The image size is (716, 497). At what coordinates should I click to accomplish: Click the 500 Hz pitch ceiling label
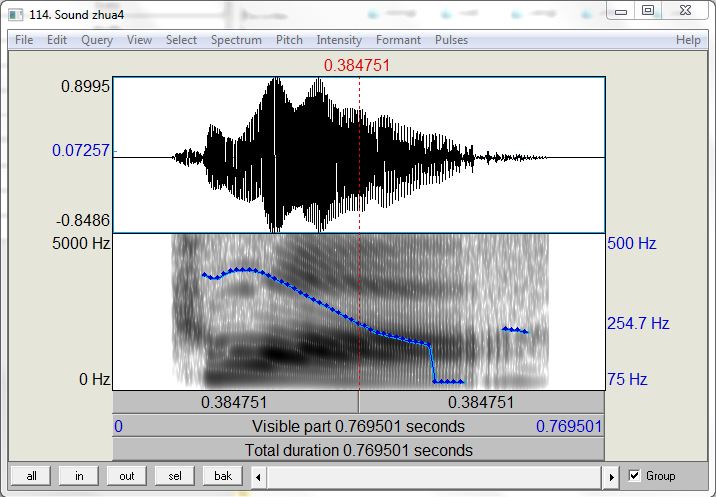click(632, 243)
